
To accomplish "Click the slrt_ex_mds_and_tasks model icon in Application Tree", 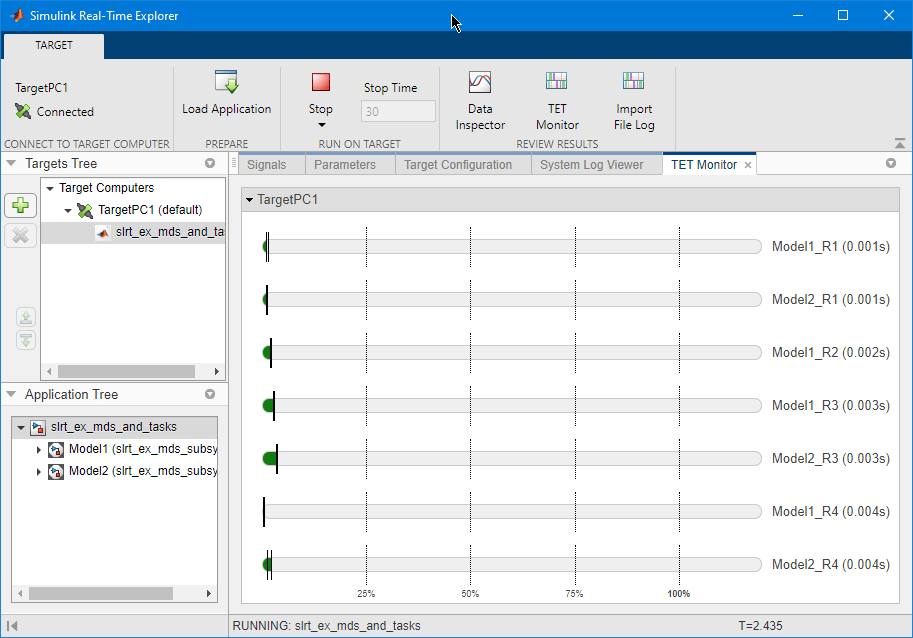I will pyautogui.click(x=38, y=427).
